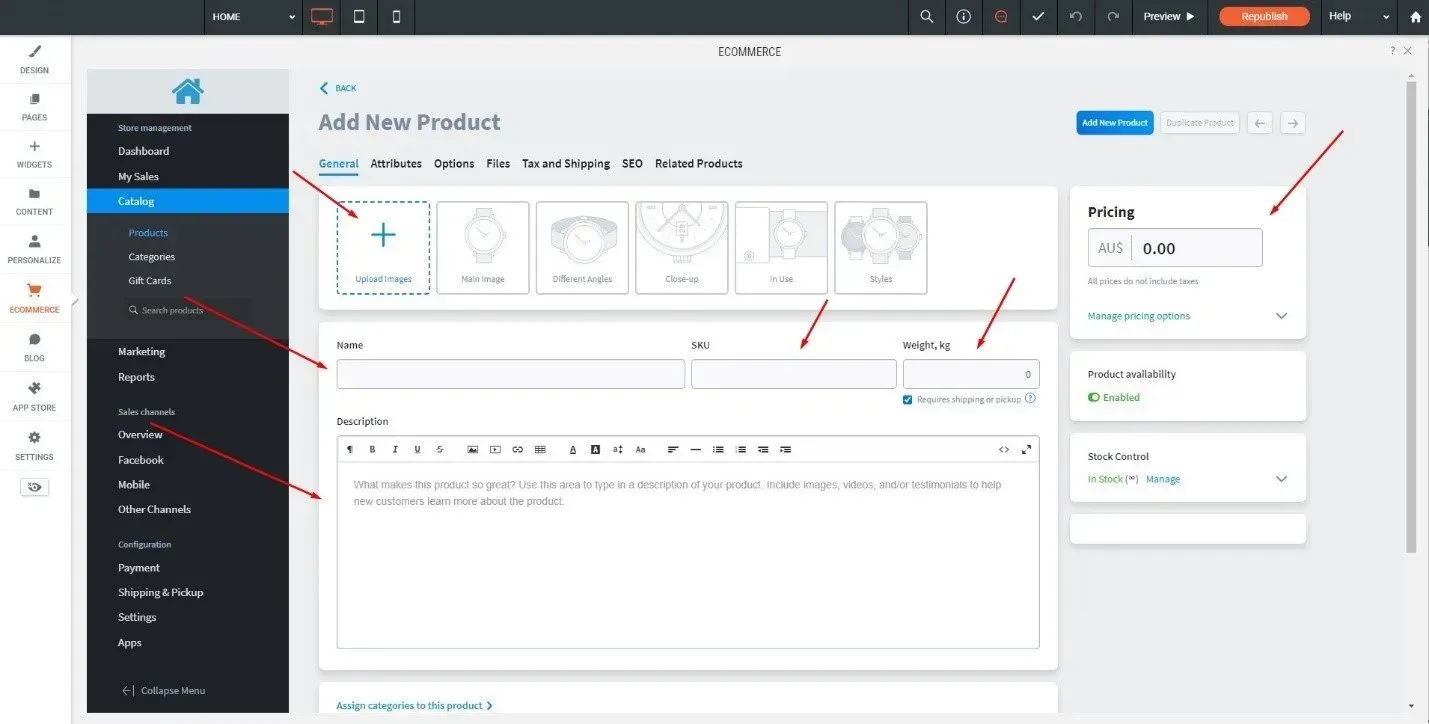Screen dimensions: 1429x724
Task: Click the SKU input field
Action: (794, 374)
